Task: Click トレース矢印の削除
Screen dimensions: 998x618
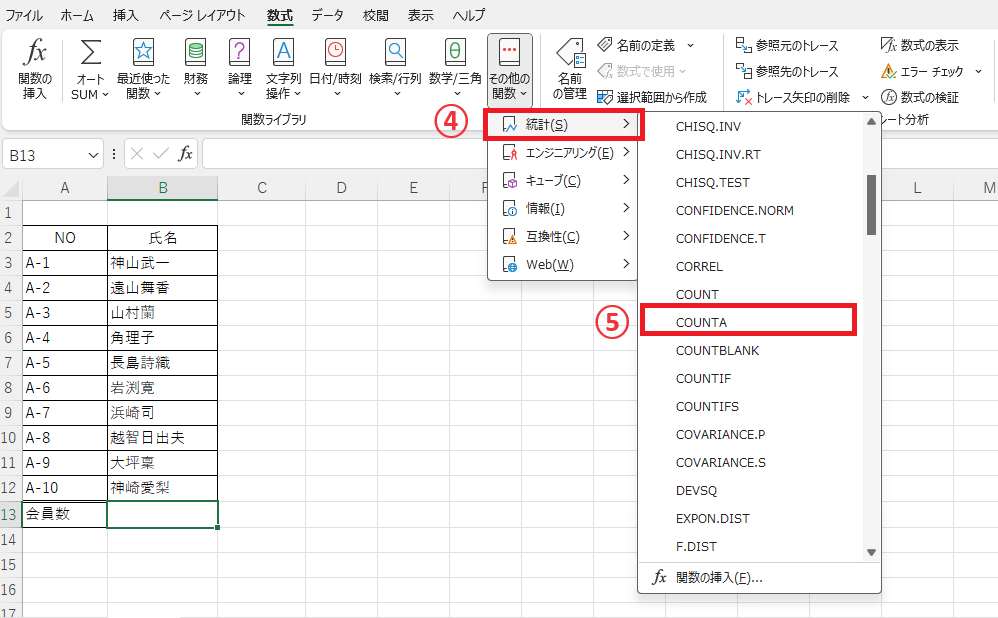Action: (793, 97)
